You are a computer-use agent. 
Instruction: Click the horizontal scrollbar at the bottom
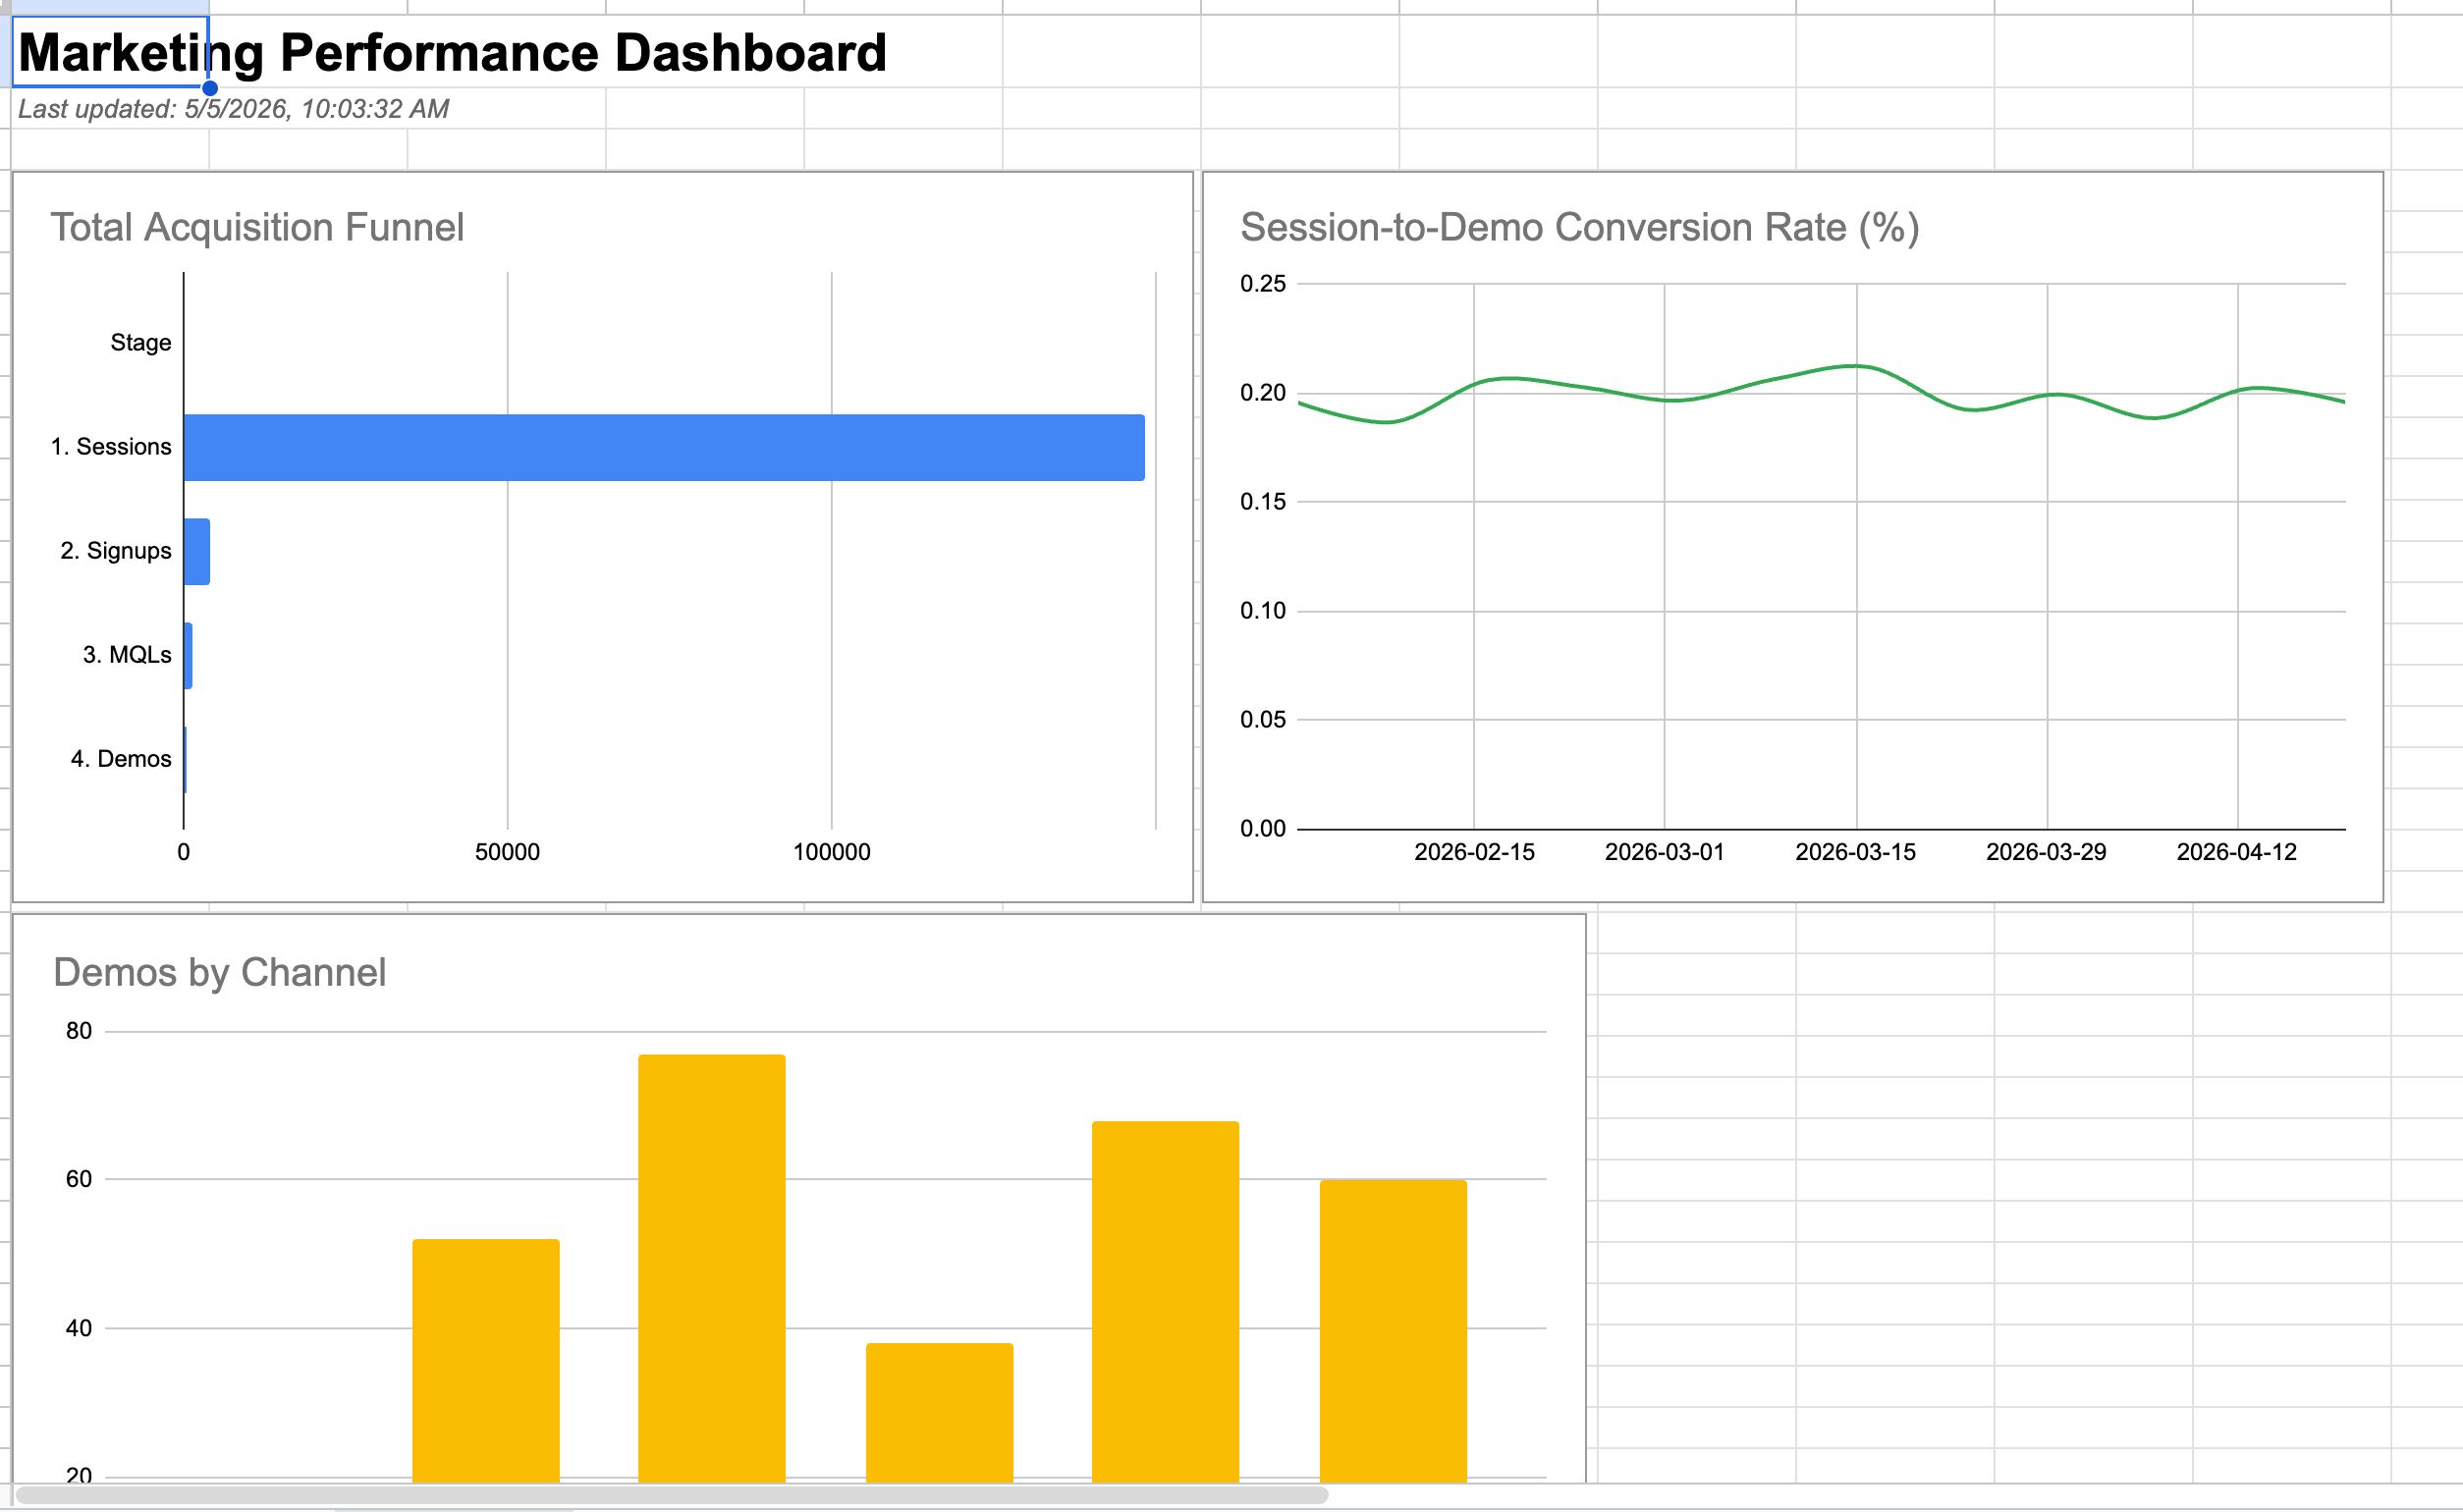pyautogui.click(x=672, y=1495)
